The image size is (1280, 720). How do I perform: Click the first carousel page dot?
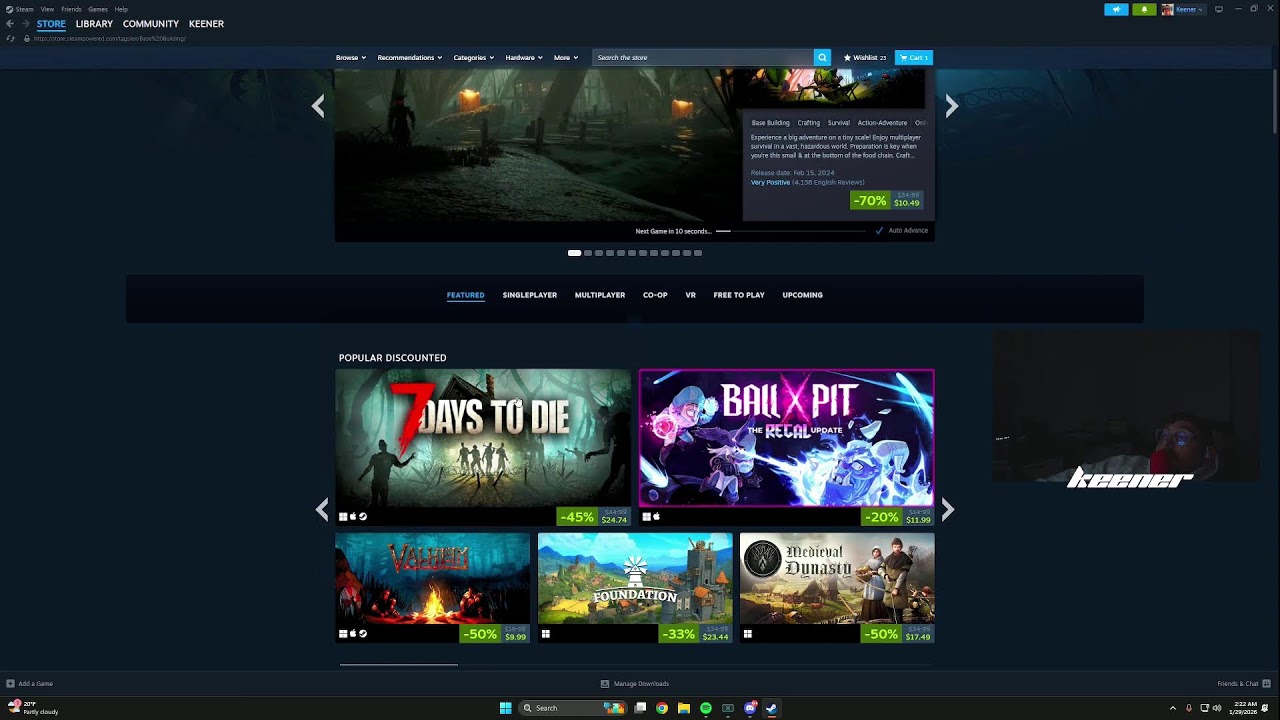click(x=574, y=253)
